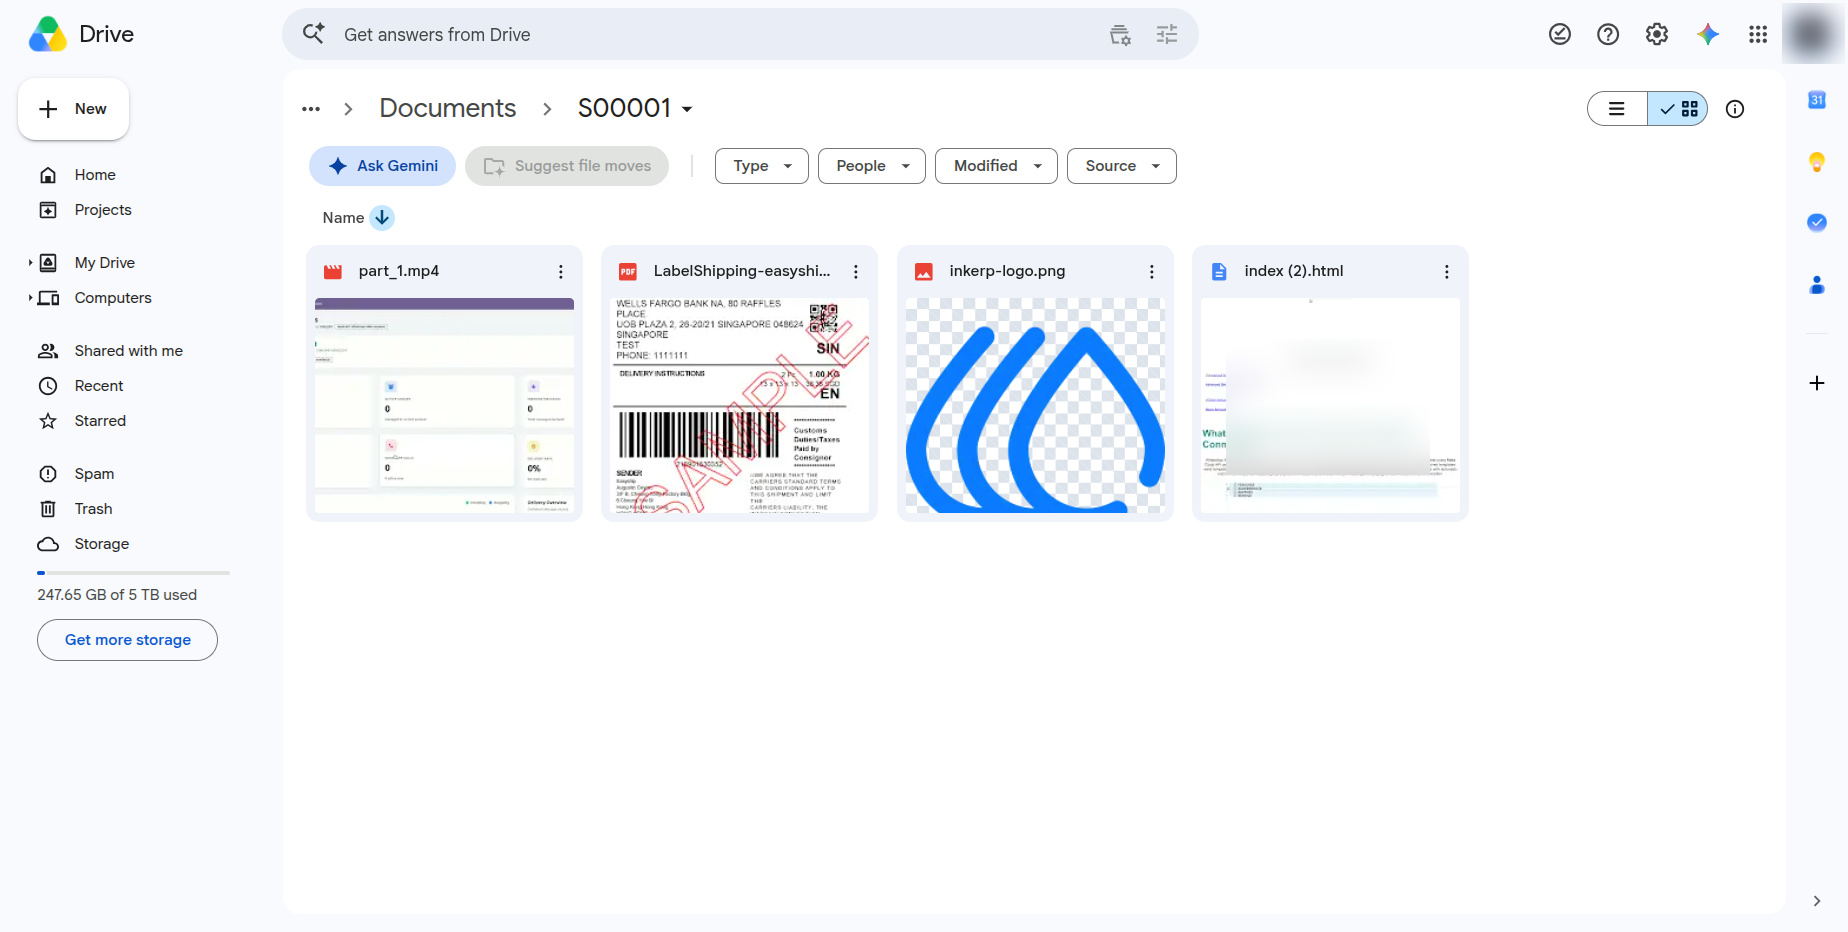Viewport: 1848px width, 932px height.
Task: Open the Tasks side panel icon
Action: coord(1817,222)
